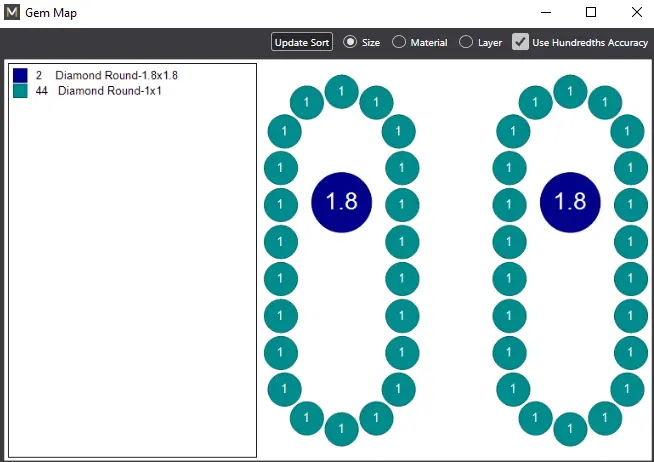Screen dimensions: 654x462
Task: Click the Update Sort button
Action: [x=302, y=42]
